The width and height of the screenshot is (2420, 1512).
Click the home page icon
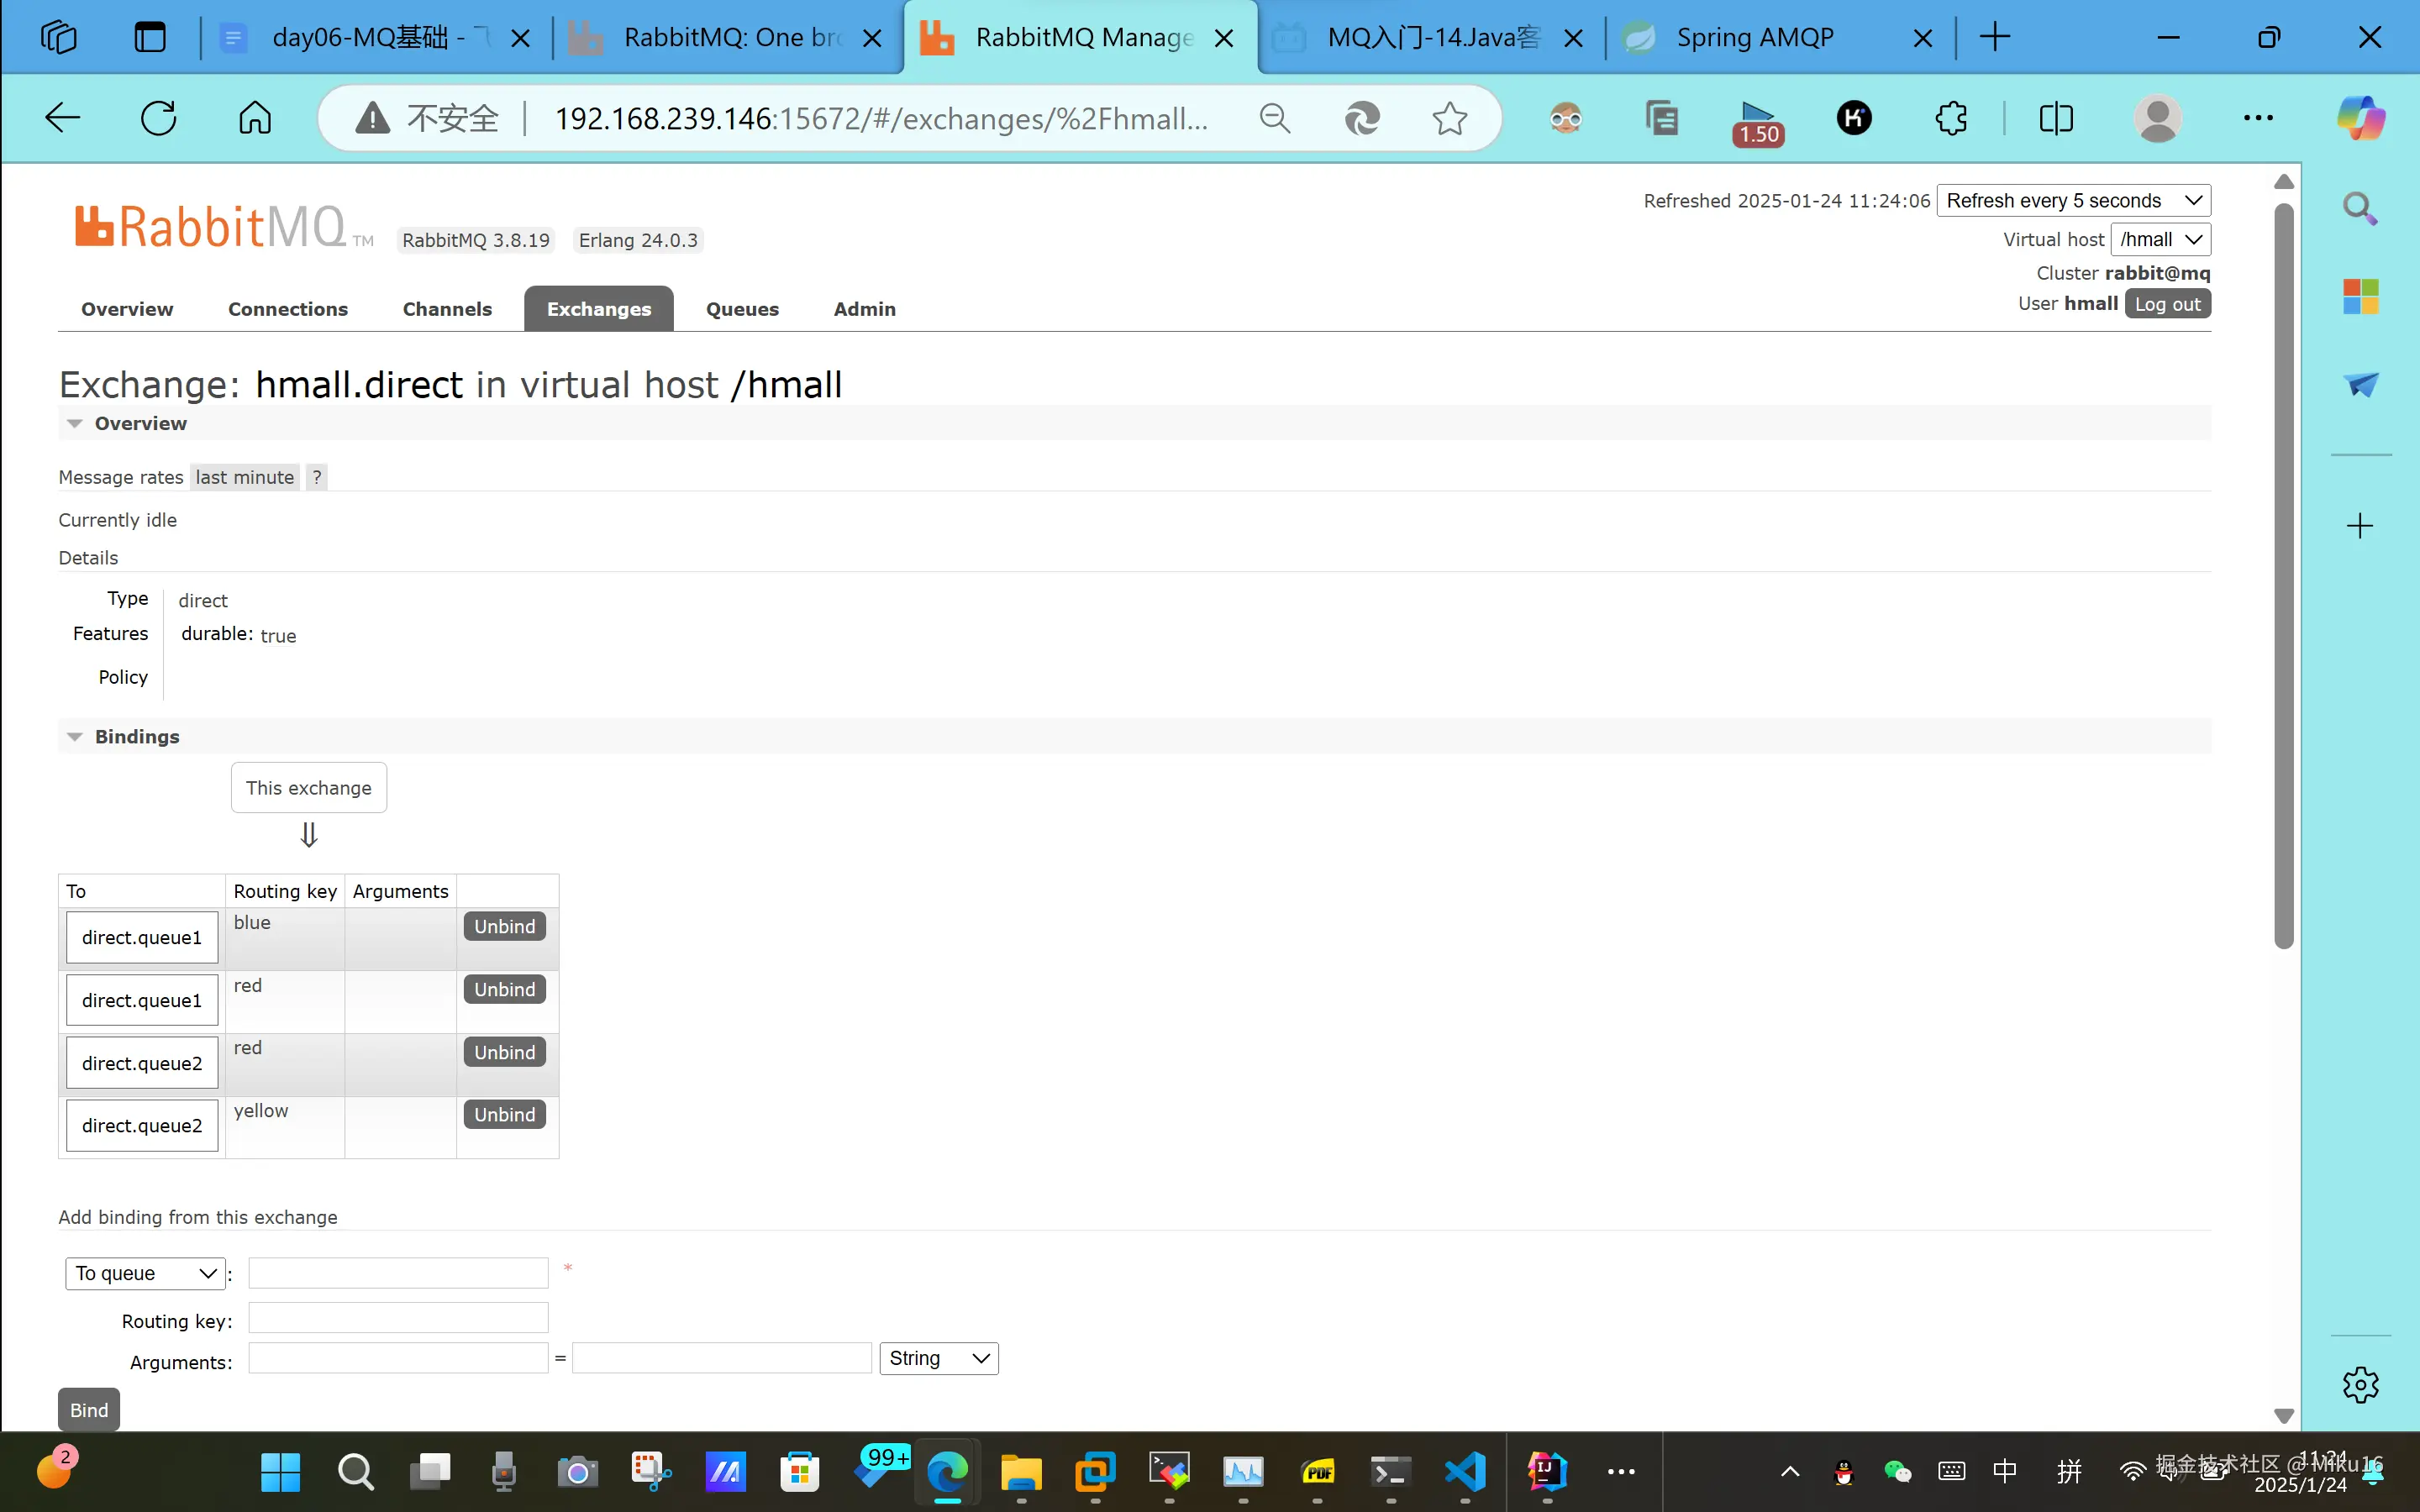tap(255, 118)
